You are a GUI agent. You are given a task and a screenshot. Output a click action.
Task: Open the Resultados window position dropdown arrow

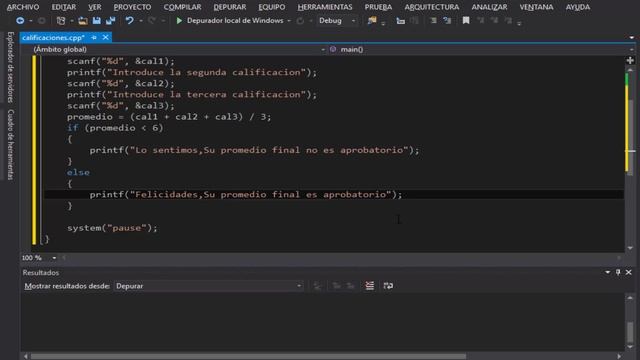tap(607, 272)
